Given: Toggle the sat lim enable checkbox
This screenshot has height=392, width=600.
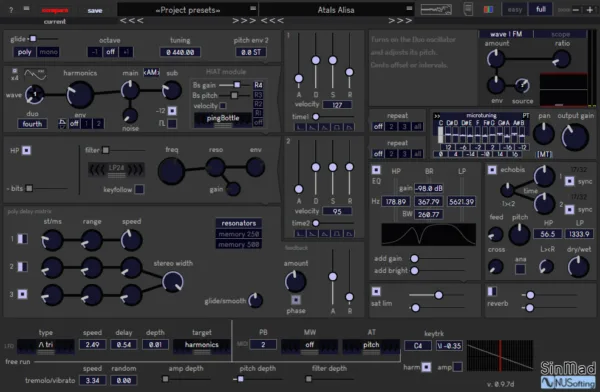Looking at the screenshot, I should (x=376, y=292).
